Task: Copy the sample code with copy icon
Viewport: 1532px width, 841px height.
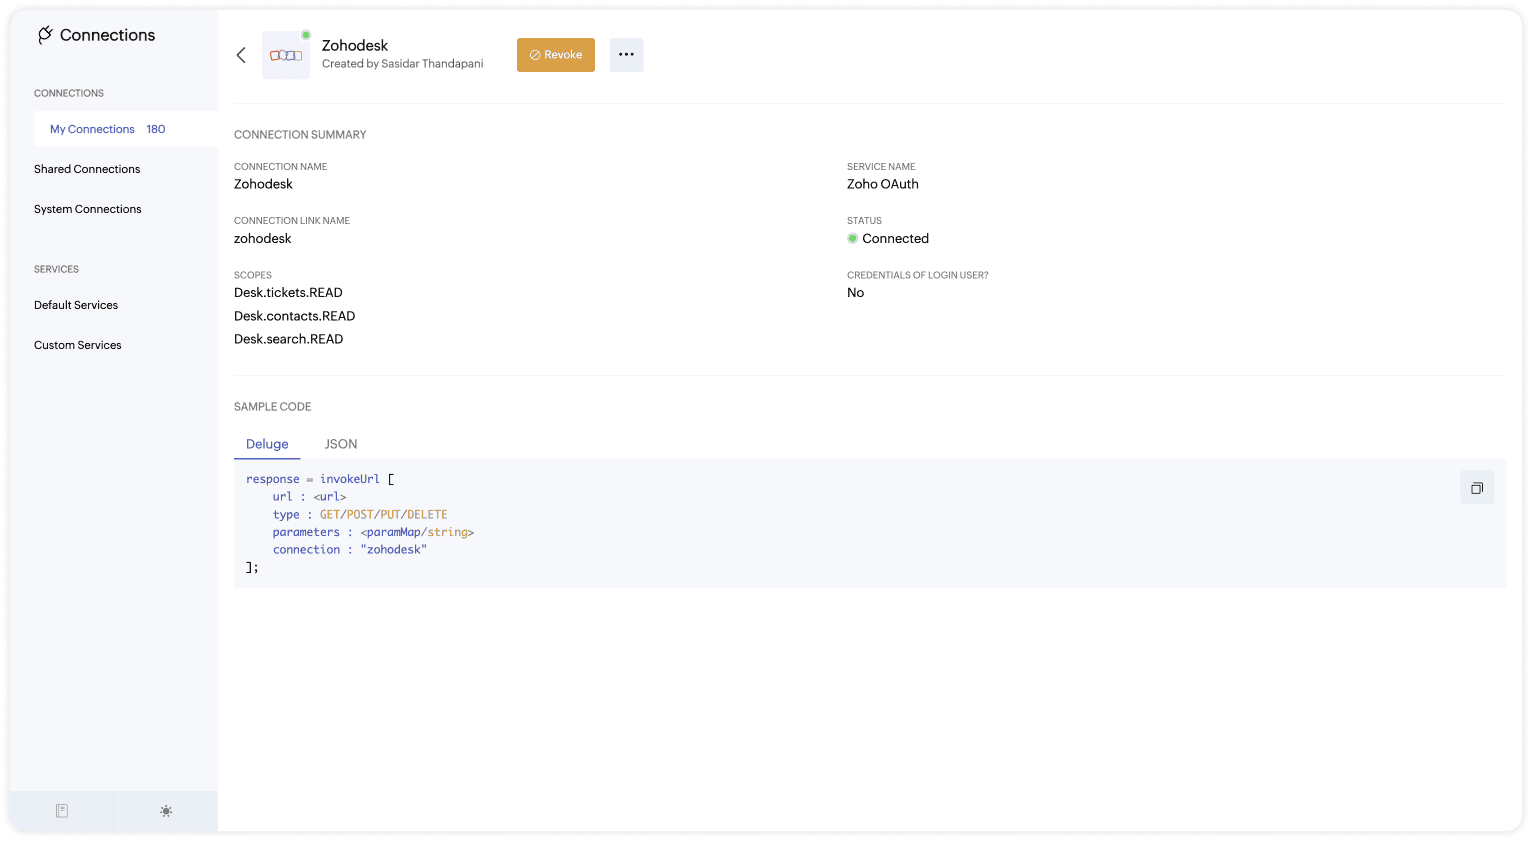Action: click(x=1477, y=488)
